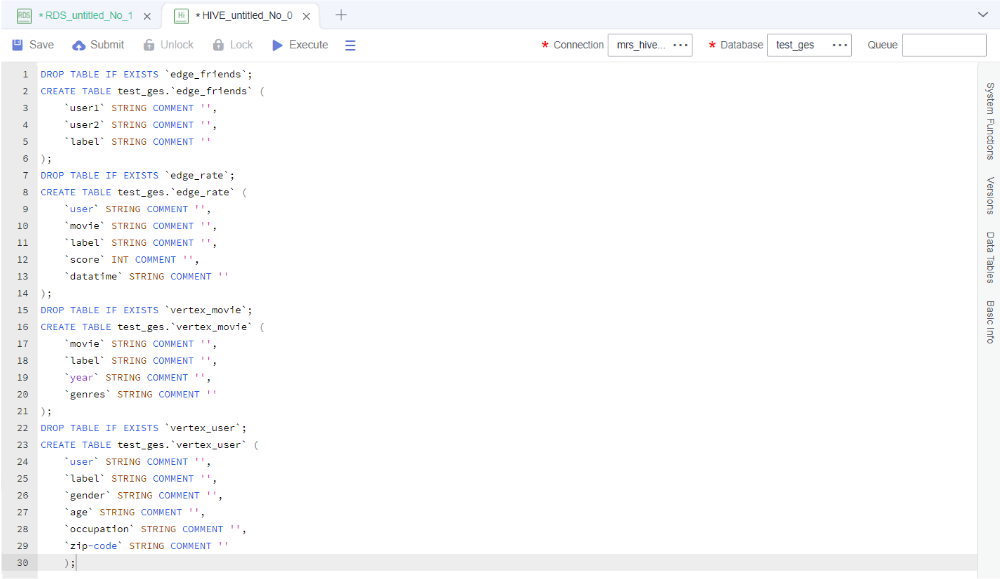This screenshot has width=1000, height=579.
Task: Click the text "`datatime` STRING COMMENT ''"
Action: (x=146, y=277)
